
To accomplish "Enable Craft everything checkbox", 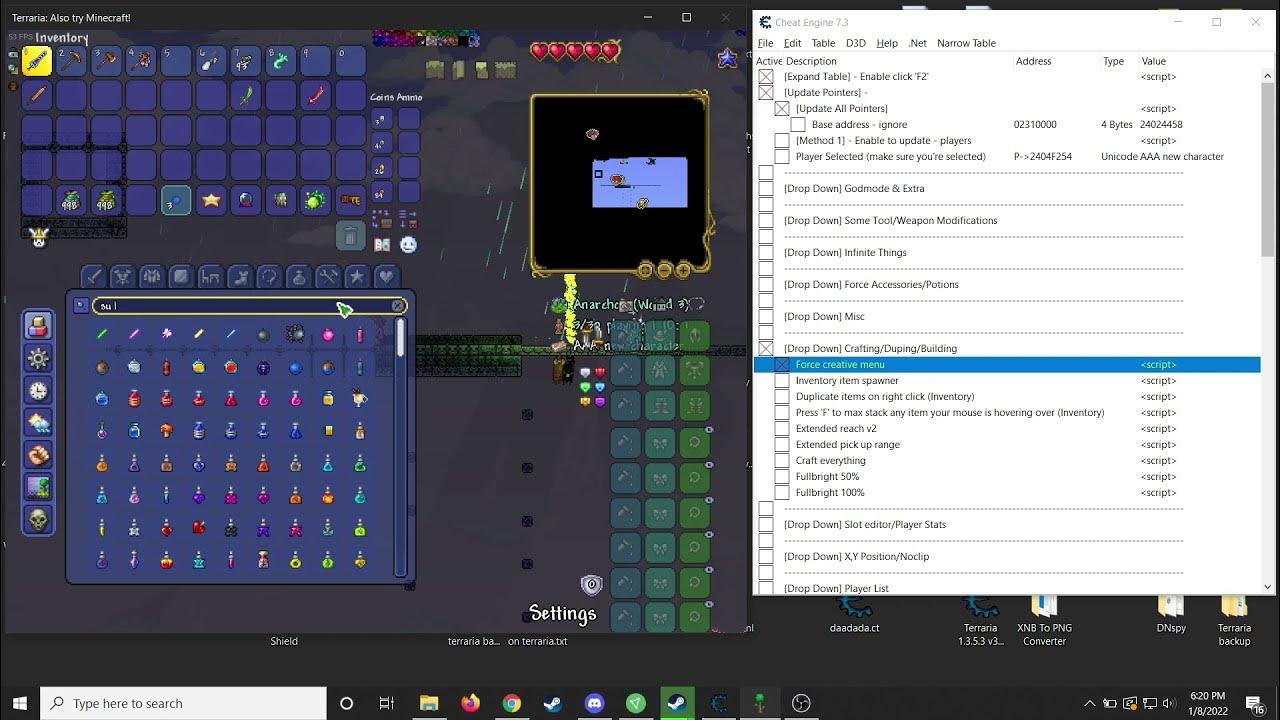I will 782,461.
